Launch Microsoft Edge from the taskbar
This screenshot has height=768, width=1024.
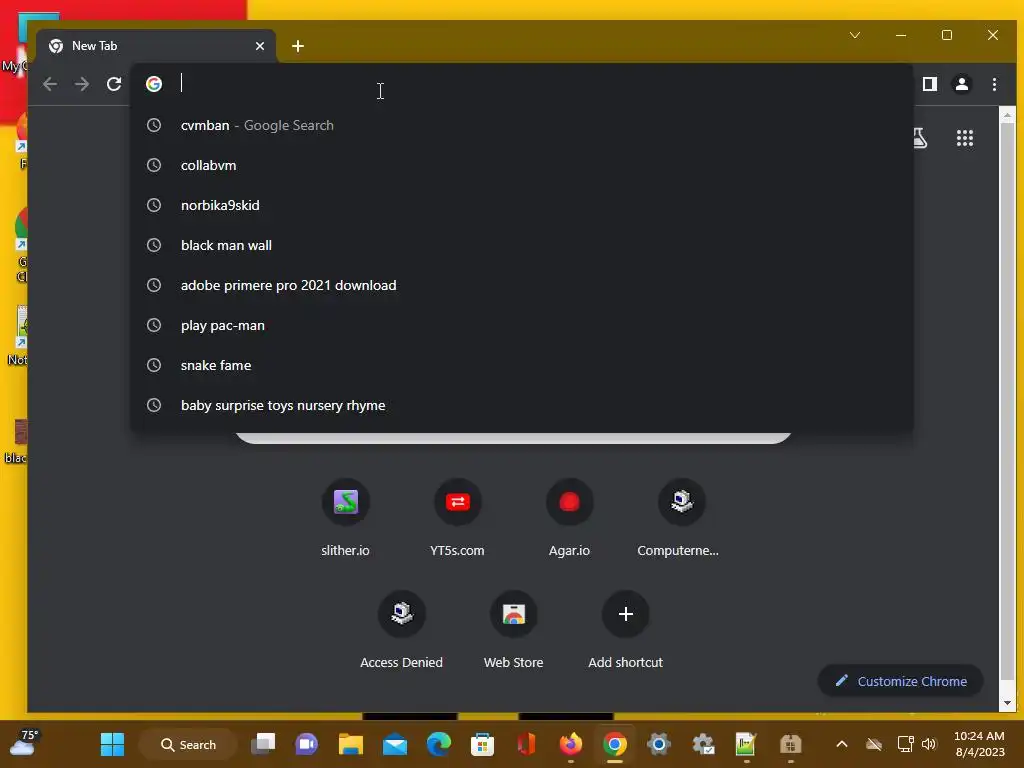click(x=439, y=744)
